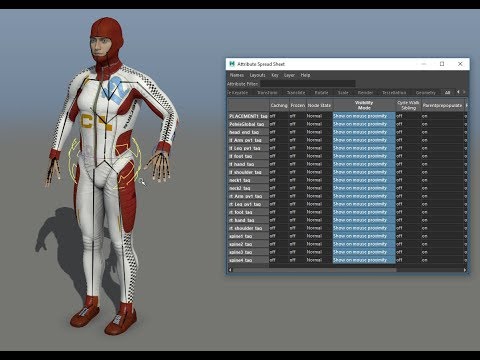
Task: Select the neck1_tag row header
Action: 248,180
